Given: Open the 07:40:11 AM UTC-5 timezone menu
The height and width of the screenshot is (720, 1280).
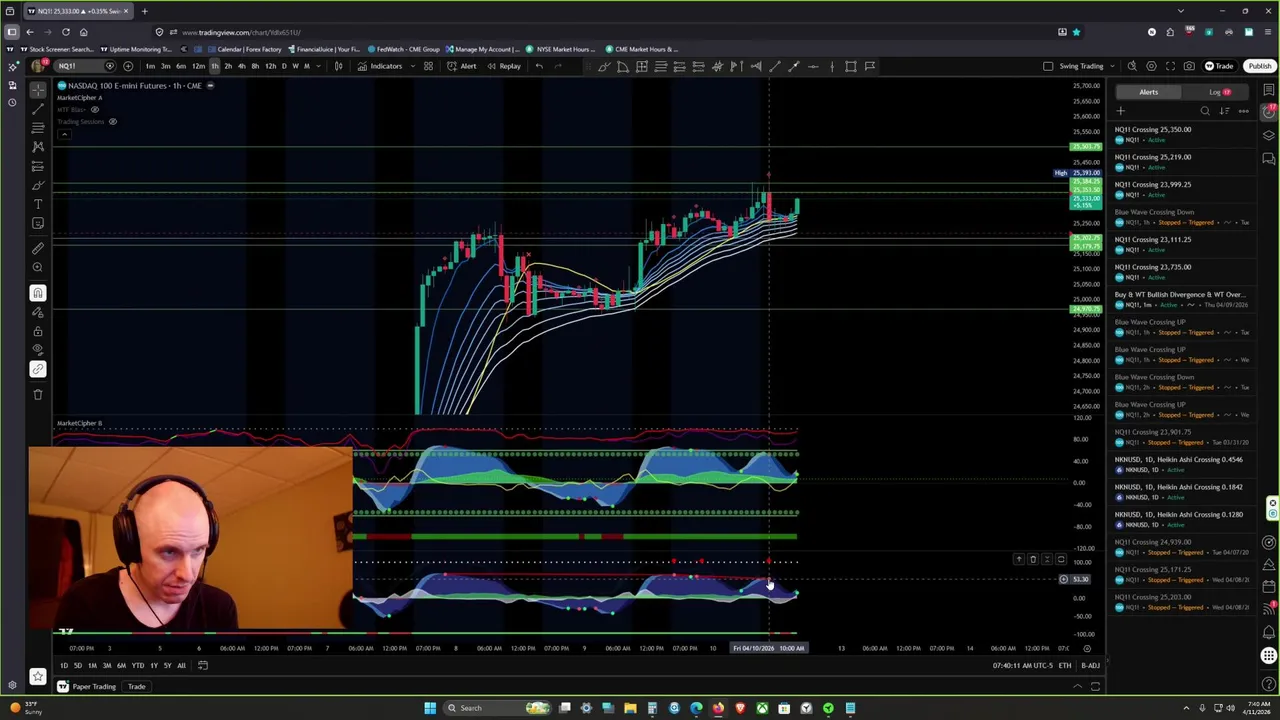Looking at the screenshot, I should click(1022, 666).
